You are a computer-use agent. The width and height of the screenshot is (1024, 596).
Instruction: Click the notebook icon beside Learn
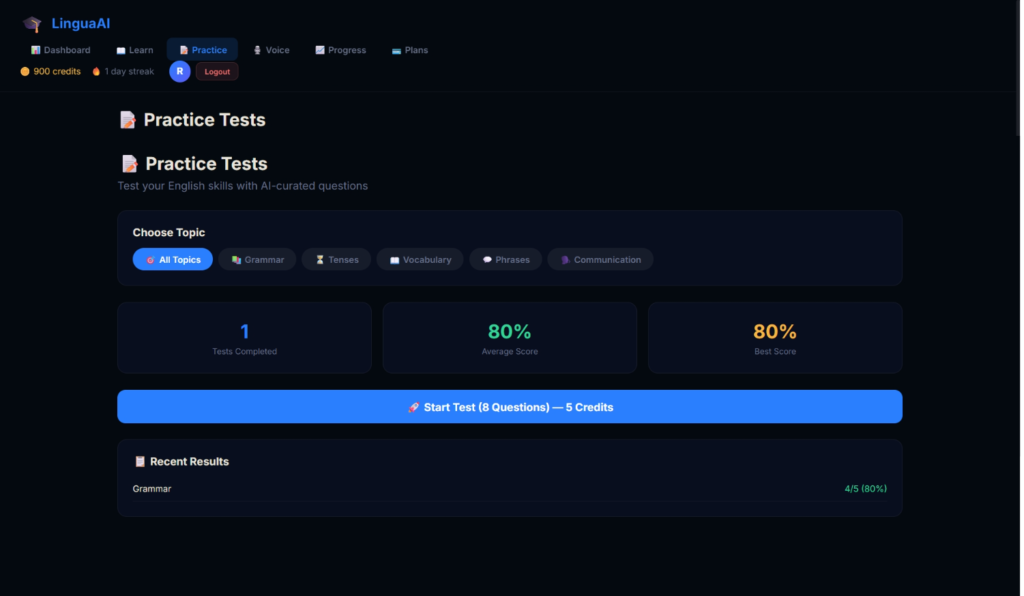click(x=122, y=49)
